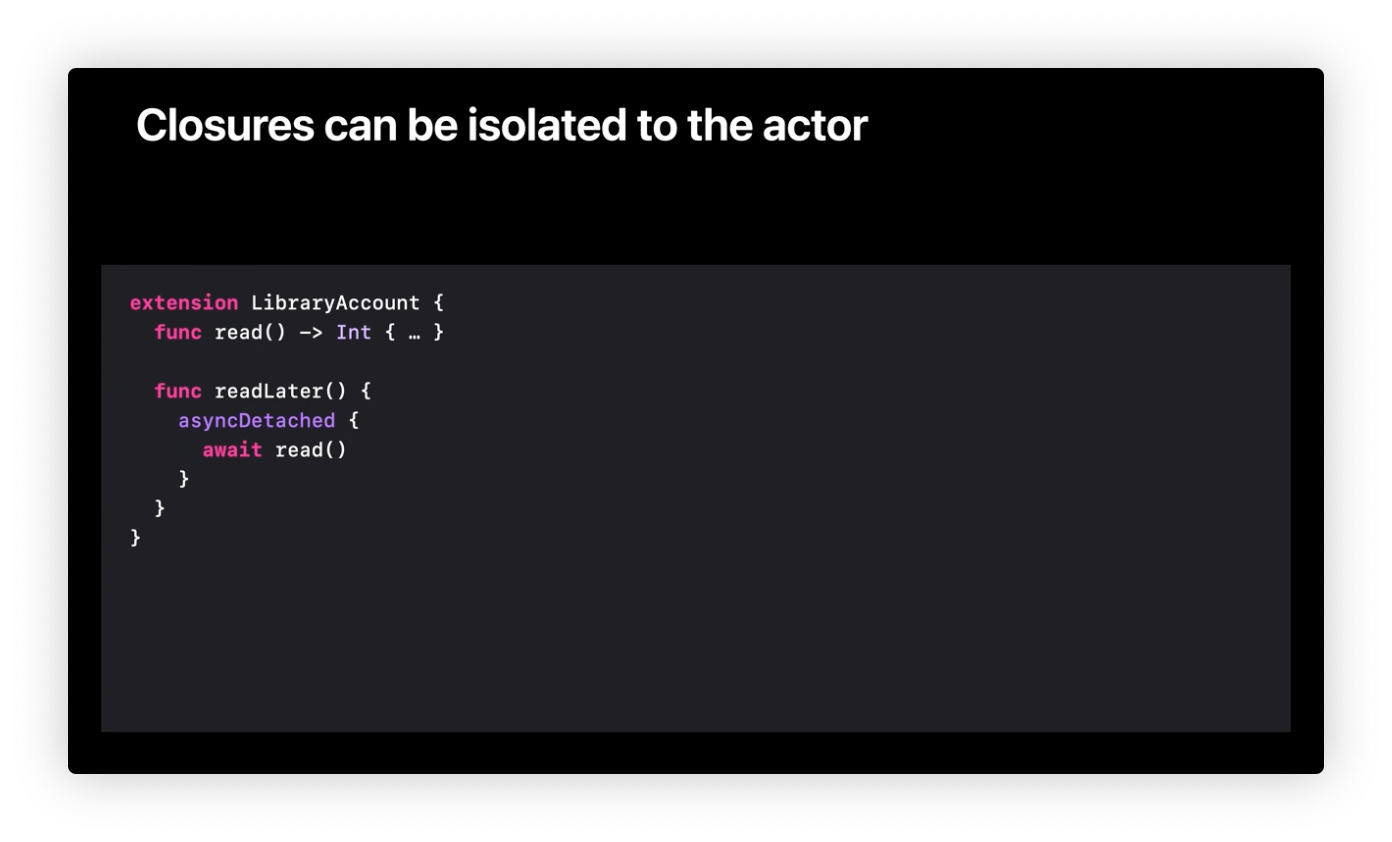Click the 'read()' call after await
1392x842 pixels.
point(311,450)
